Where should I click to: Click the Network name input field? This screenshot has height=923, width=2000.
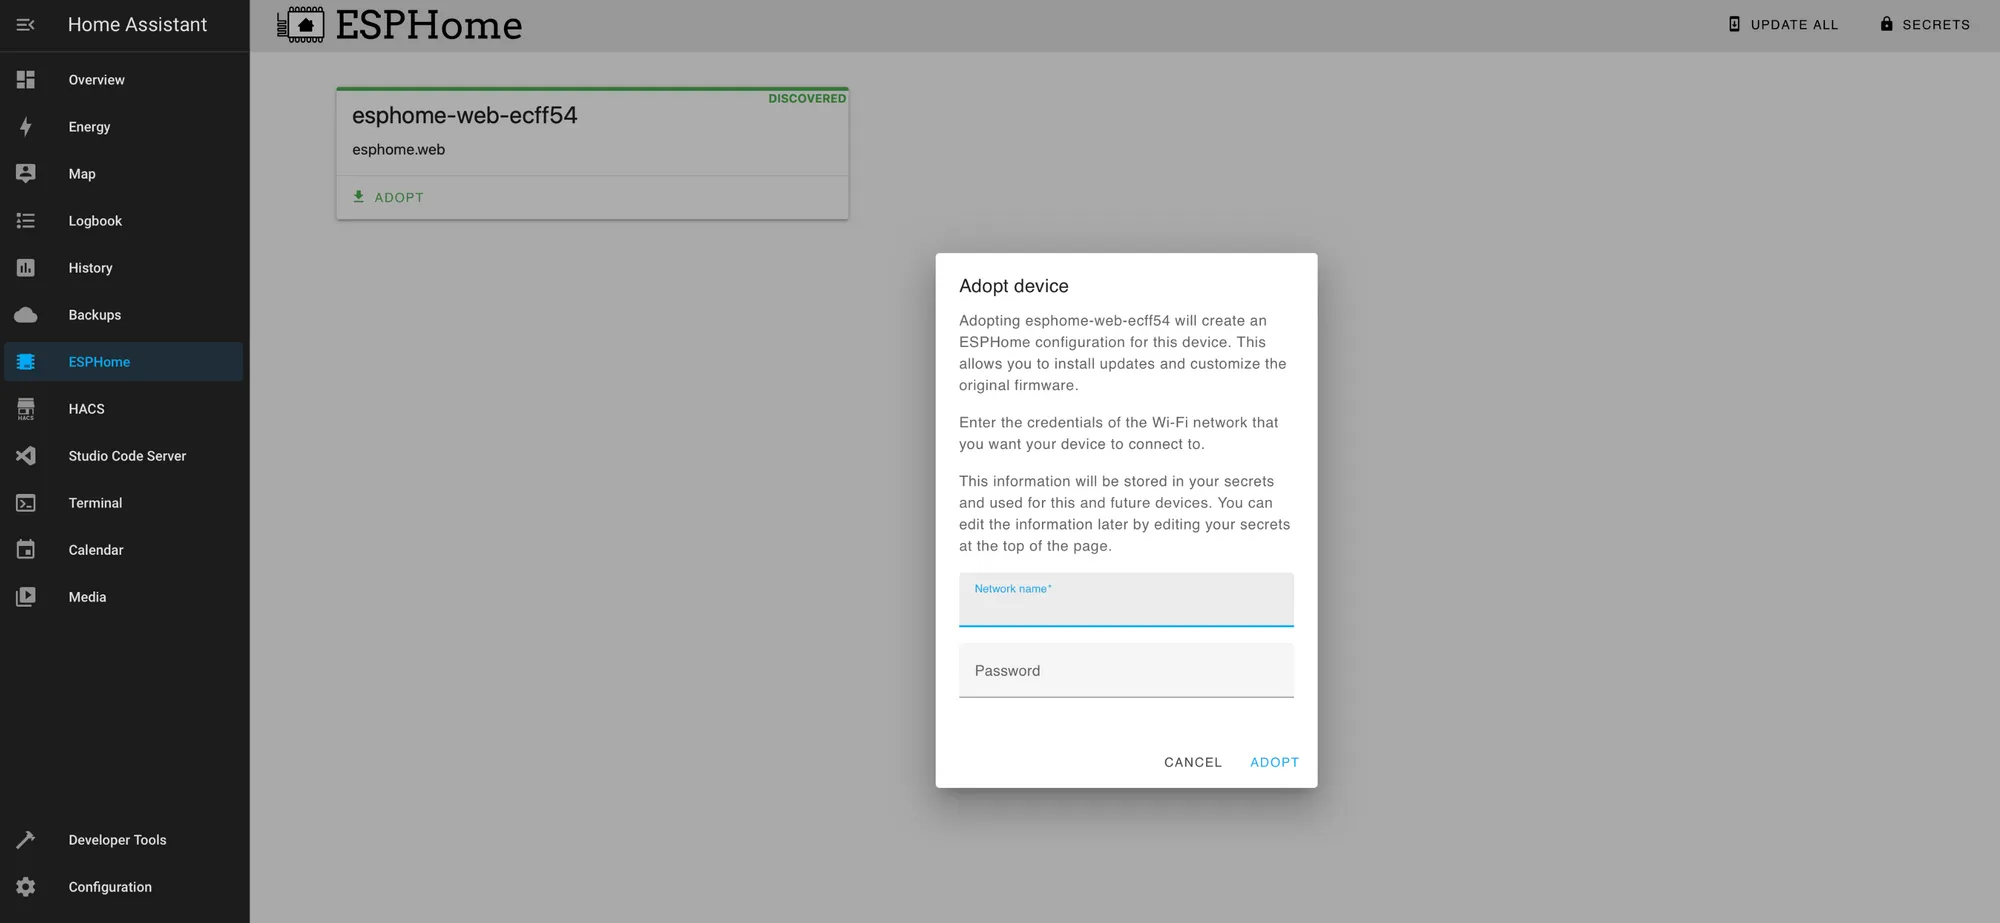click(x=1126, y=600)
